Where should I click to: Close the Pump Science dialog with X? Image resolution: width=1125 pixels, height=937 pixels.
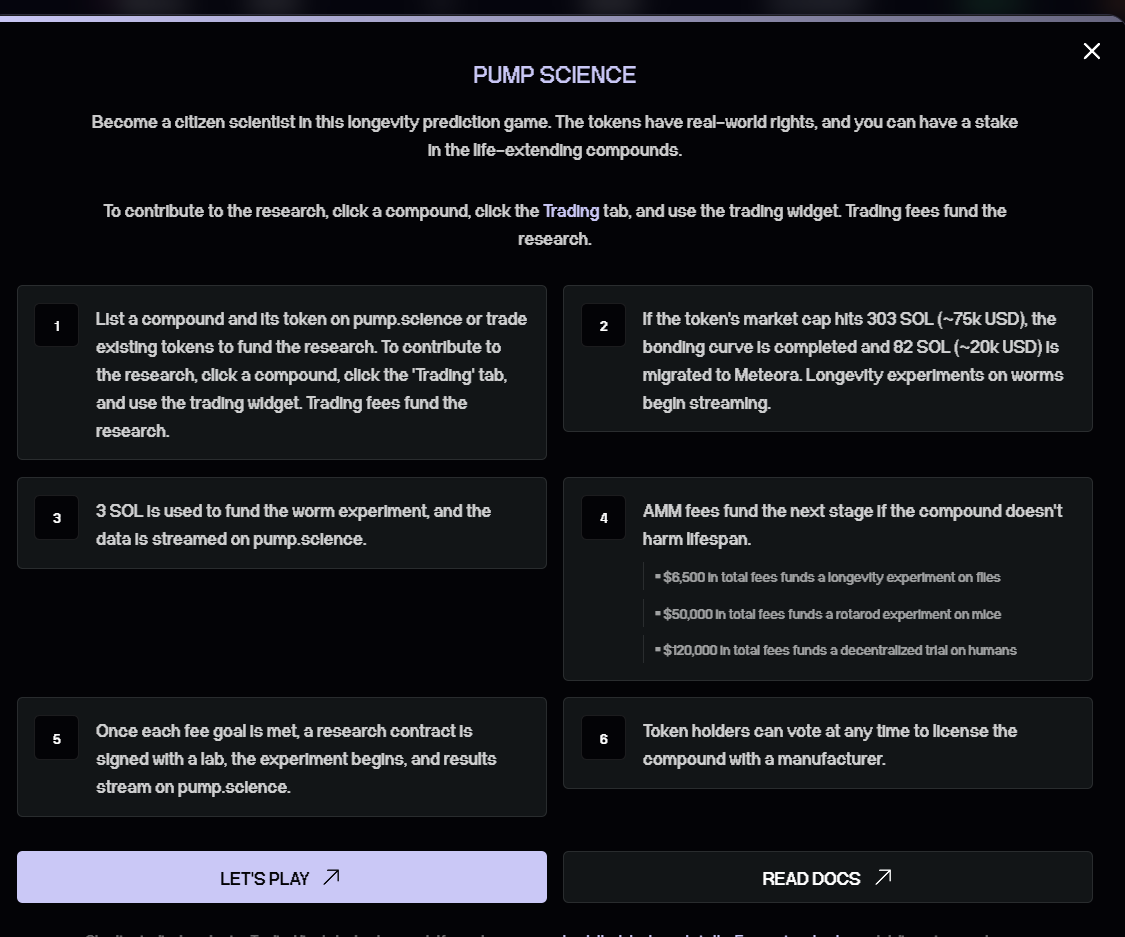pos(1091,51)
